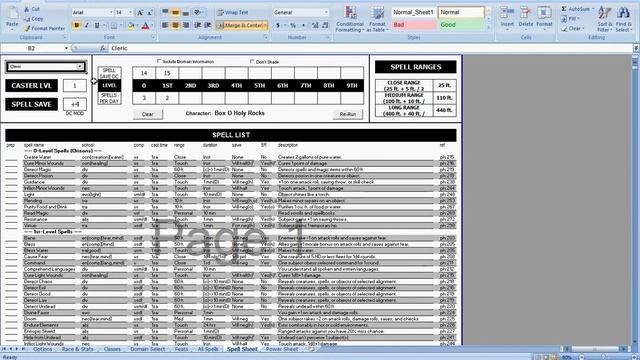The width and height of the screenshot is (640, 360).
Task: Click the Paste icon
Action: pyautogui.click(x=12, y=14)
